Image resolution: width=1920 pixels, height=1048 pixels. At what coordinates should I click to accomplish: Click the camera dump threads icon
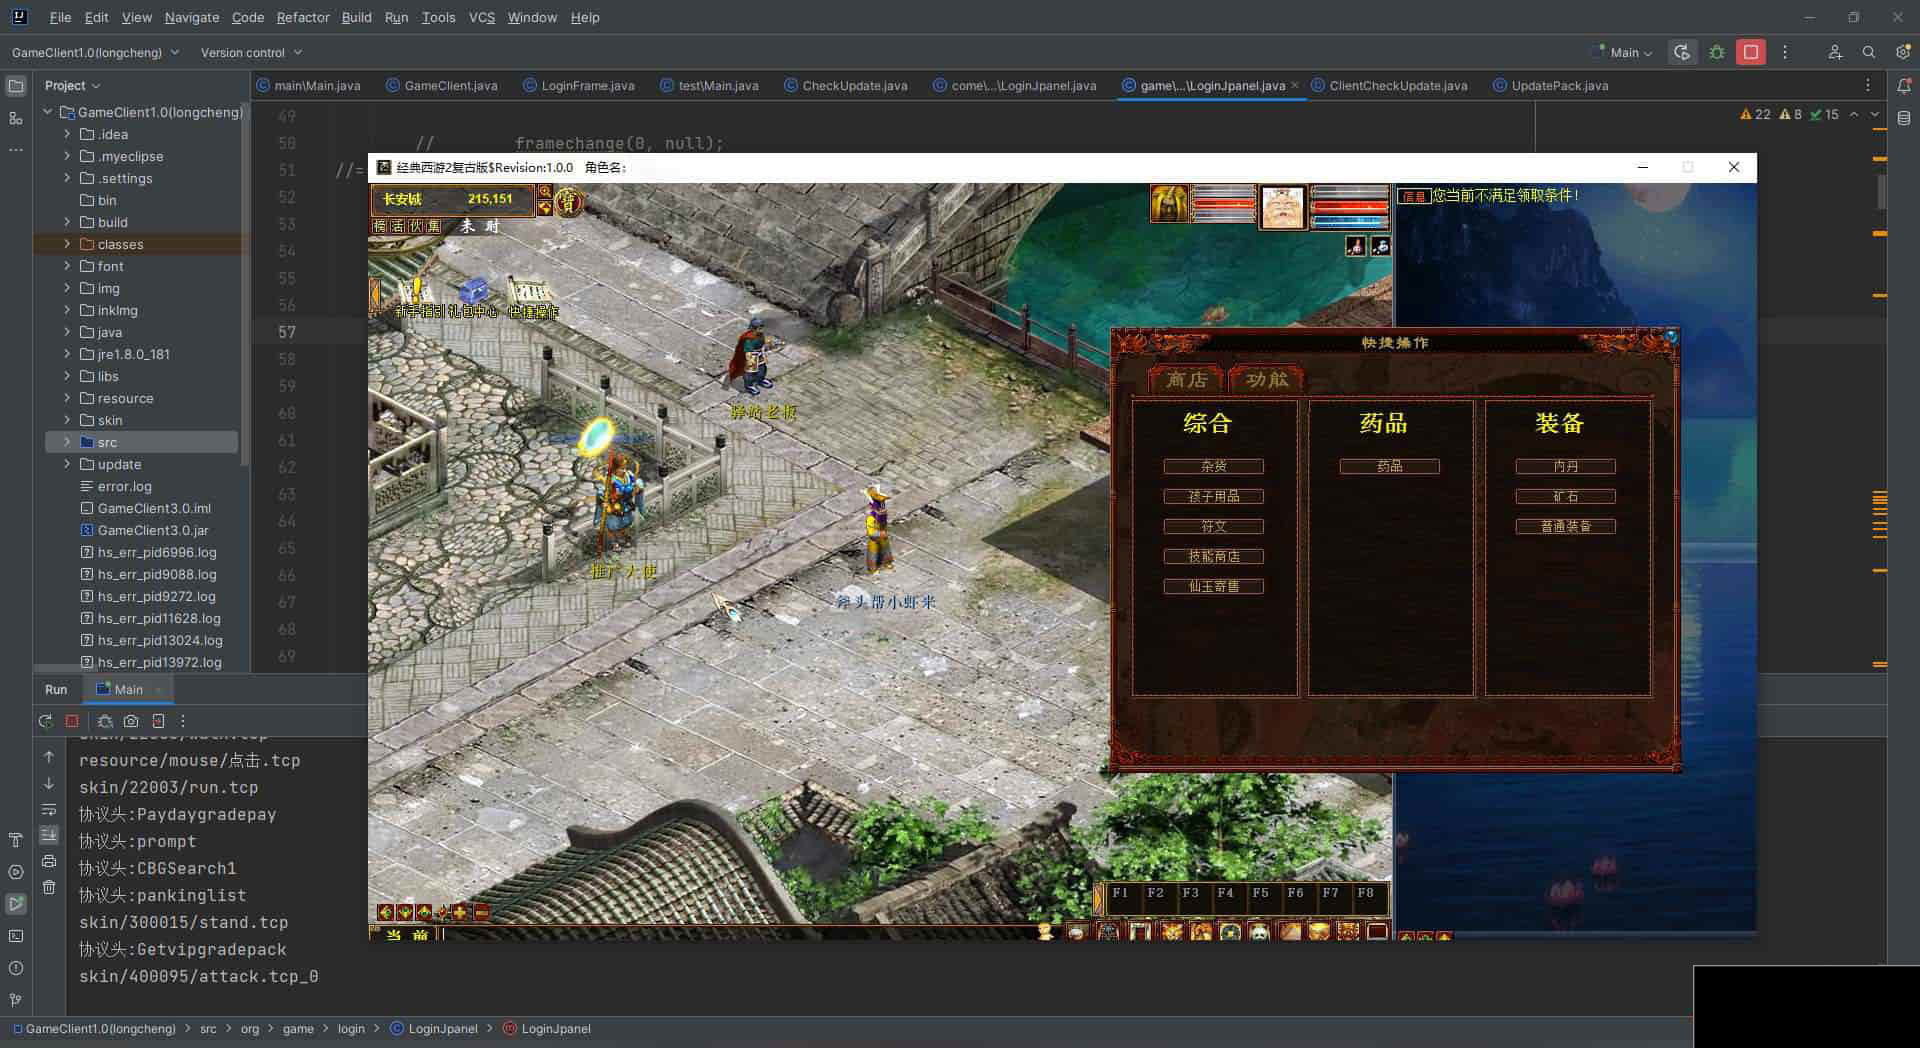click(131, 721)
